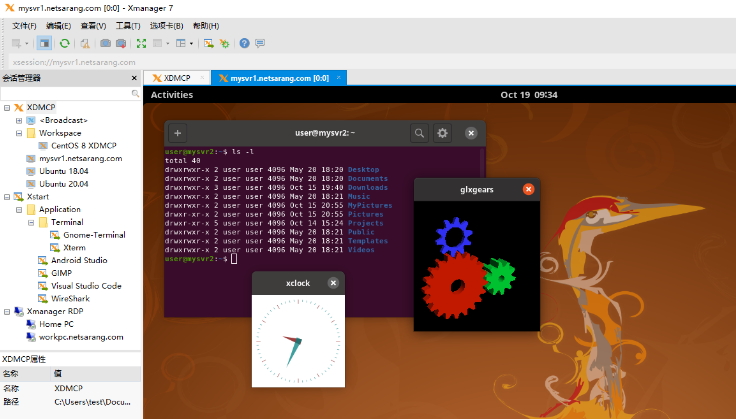Open the 文件(F) menu
Image resolution: width=736 pixels, height=419 pixels.
coord(24,26)
